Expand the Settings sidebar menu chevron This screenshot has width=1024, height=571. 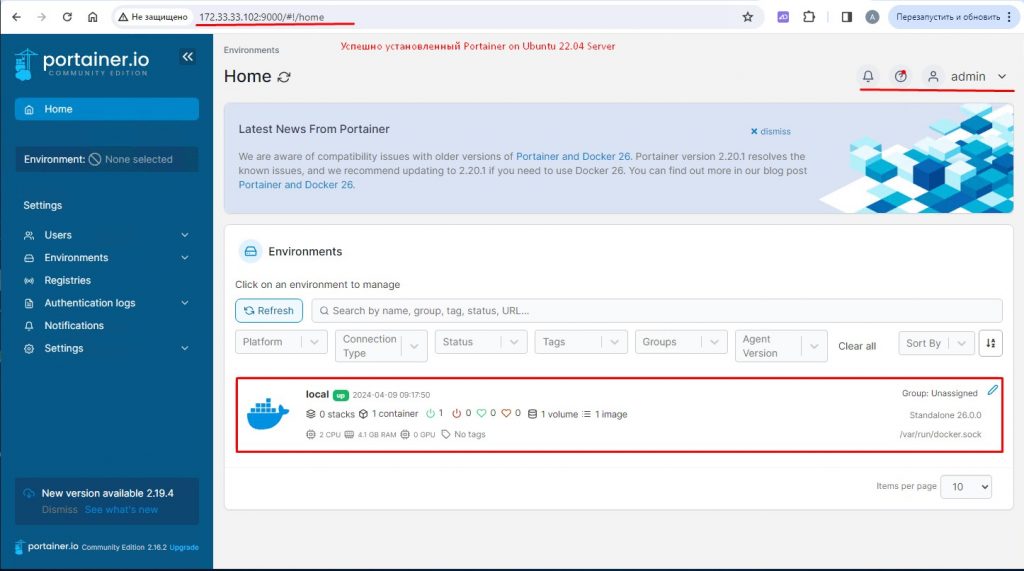pos(185,348)
